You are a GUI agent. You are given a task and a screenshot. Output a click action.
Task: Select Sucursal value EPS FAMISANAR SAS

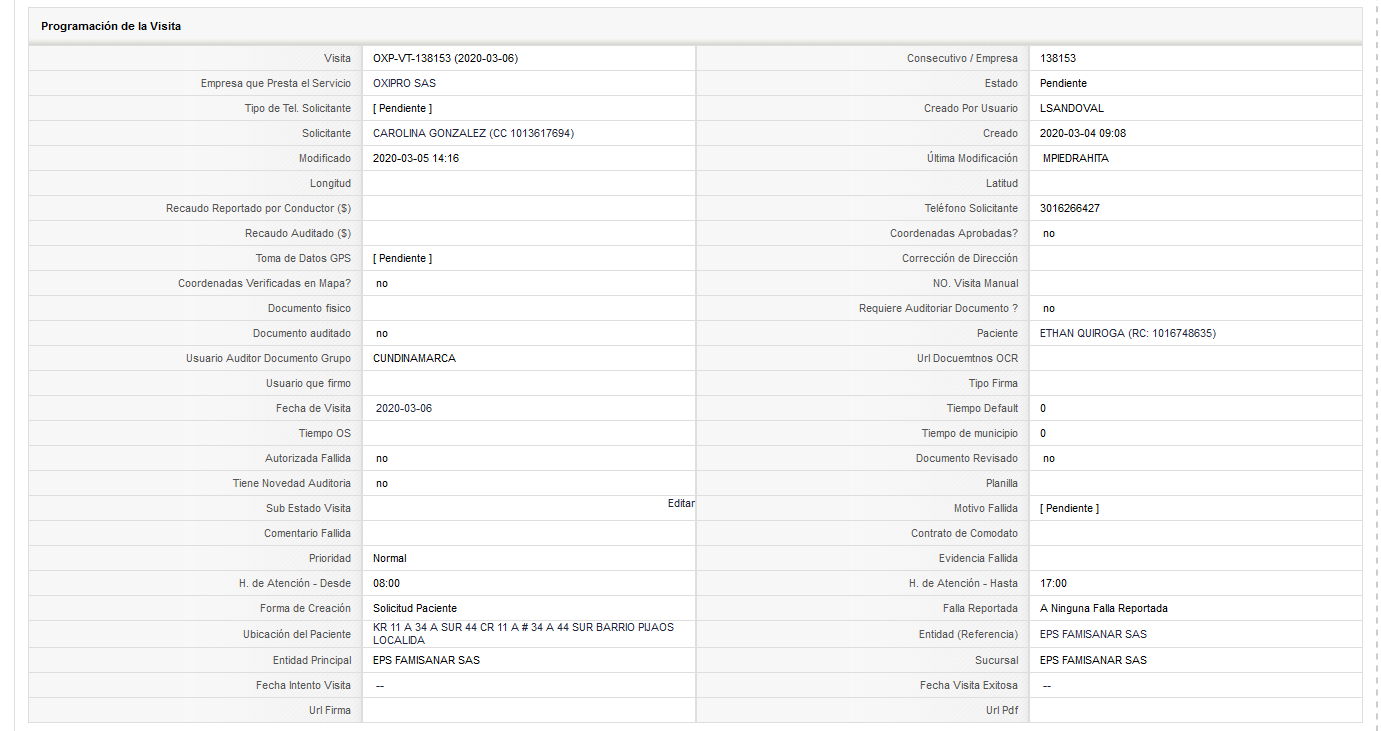(1093, 660)
